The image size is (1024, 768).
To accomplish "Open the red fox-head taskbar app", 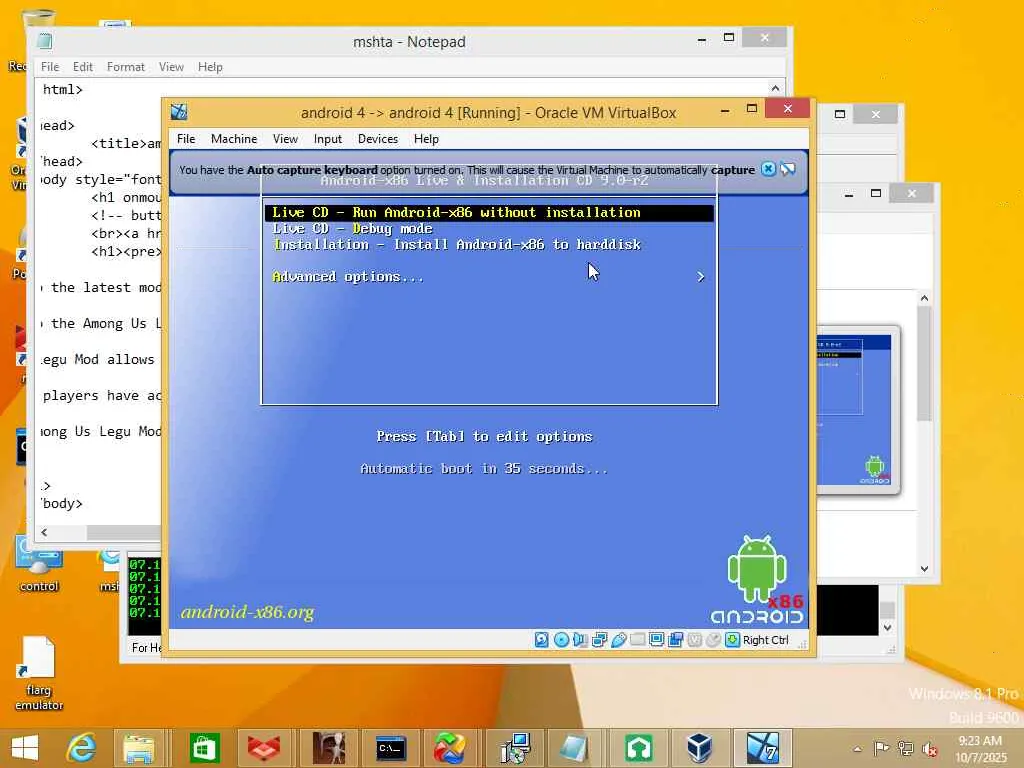I will [264, 748].
